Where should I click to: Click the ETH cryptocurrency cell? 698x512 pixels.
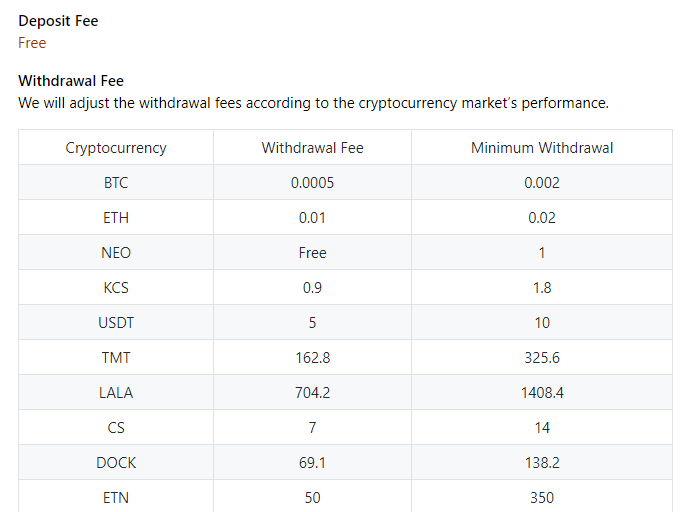click(x=116, y=218)
